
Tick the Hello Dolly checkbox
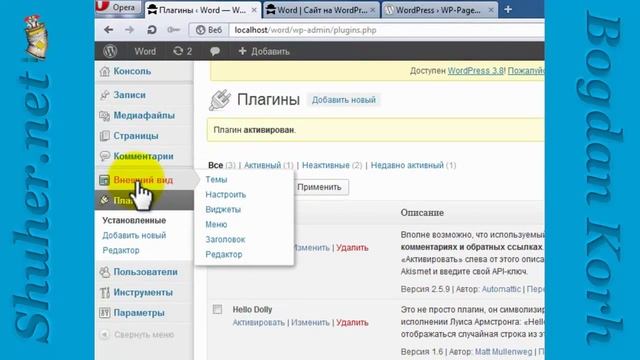coord(217,309)
